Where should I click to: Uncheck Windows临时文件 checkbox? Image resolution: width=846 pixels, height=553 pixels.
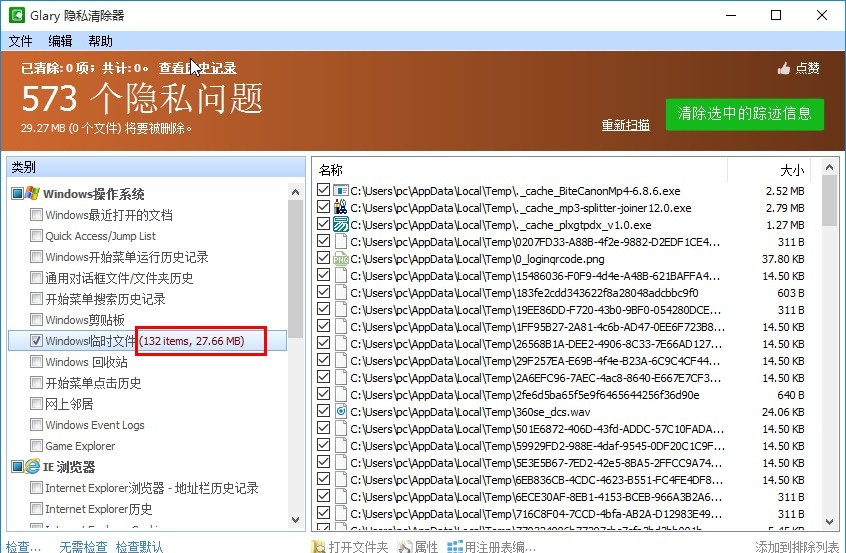tap(36, 340)
